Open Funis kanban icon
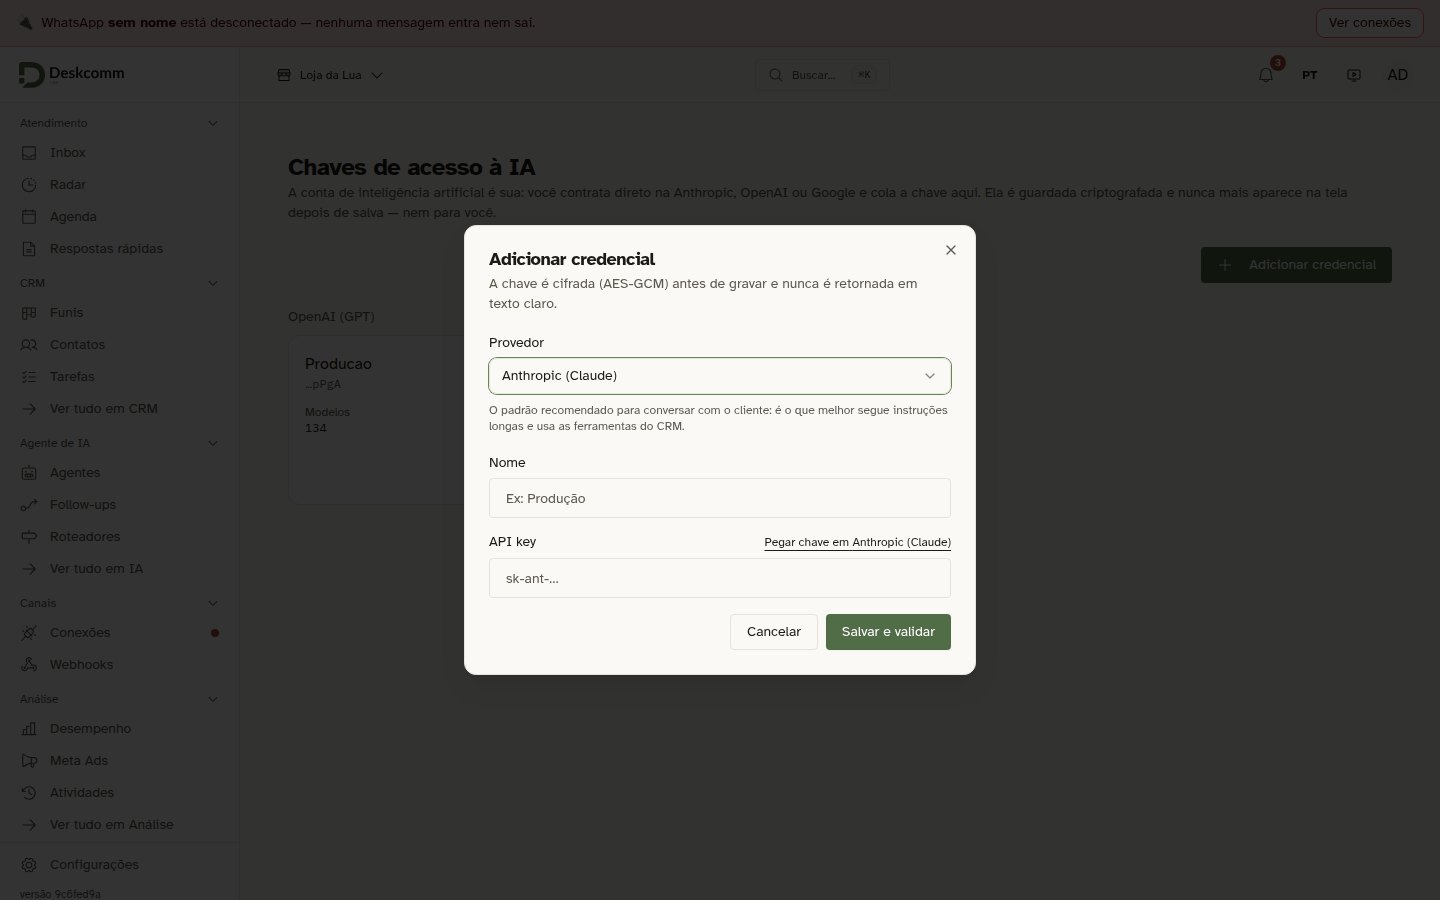1440x900 pixels. pyautogui.click(x=29, y=313)
